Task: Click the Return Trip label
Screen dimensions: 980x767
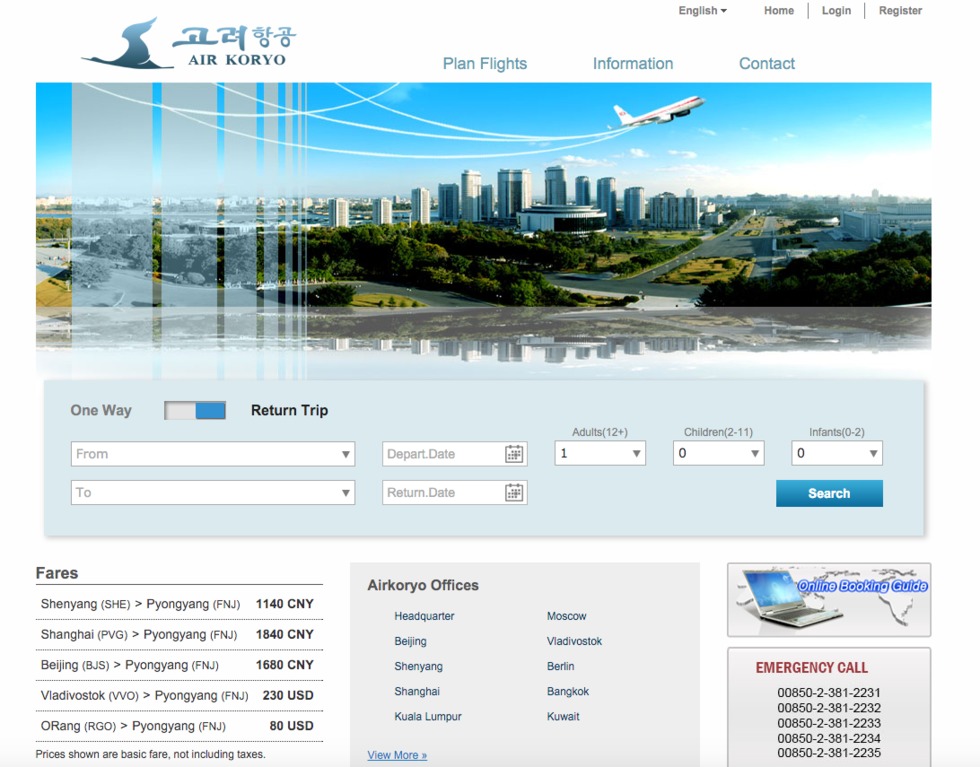Action: [x=289, y=411]
